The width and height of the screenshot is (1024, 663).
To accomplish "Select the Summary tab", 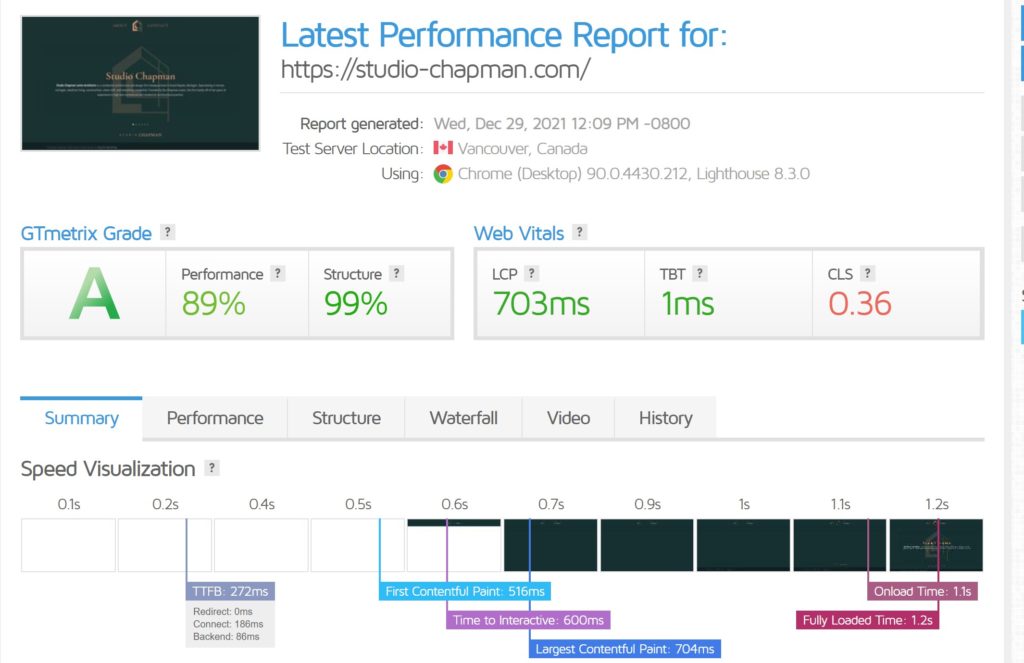I will pyautogui.click(x=82, y=418).
